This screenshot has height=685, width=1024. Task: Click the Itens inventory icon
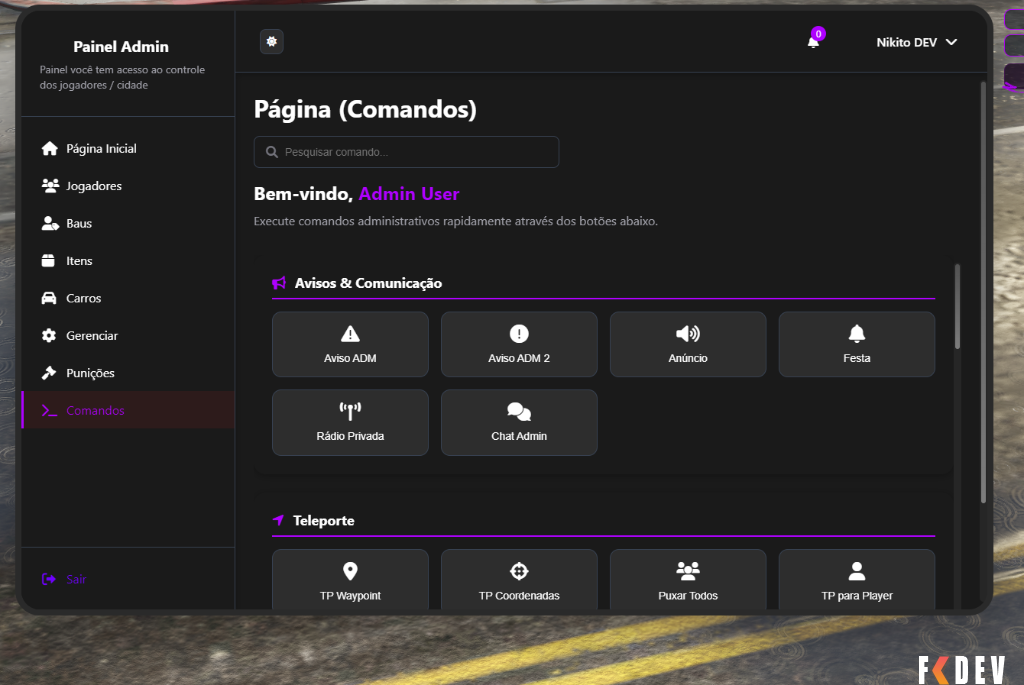point(48,260)
